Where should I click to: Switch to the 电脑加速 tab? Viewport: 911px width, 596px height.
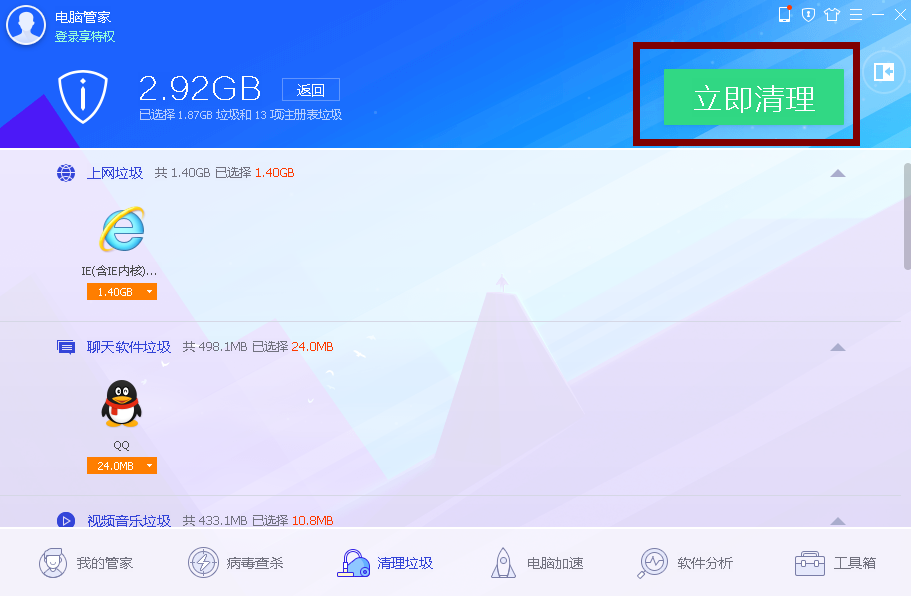(x=537, y=563)
